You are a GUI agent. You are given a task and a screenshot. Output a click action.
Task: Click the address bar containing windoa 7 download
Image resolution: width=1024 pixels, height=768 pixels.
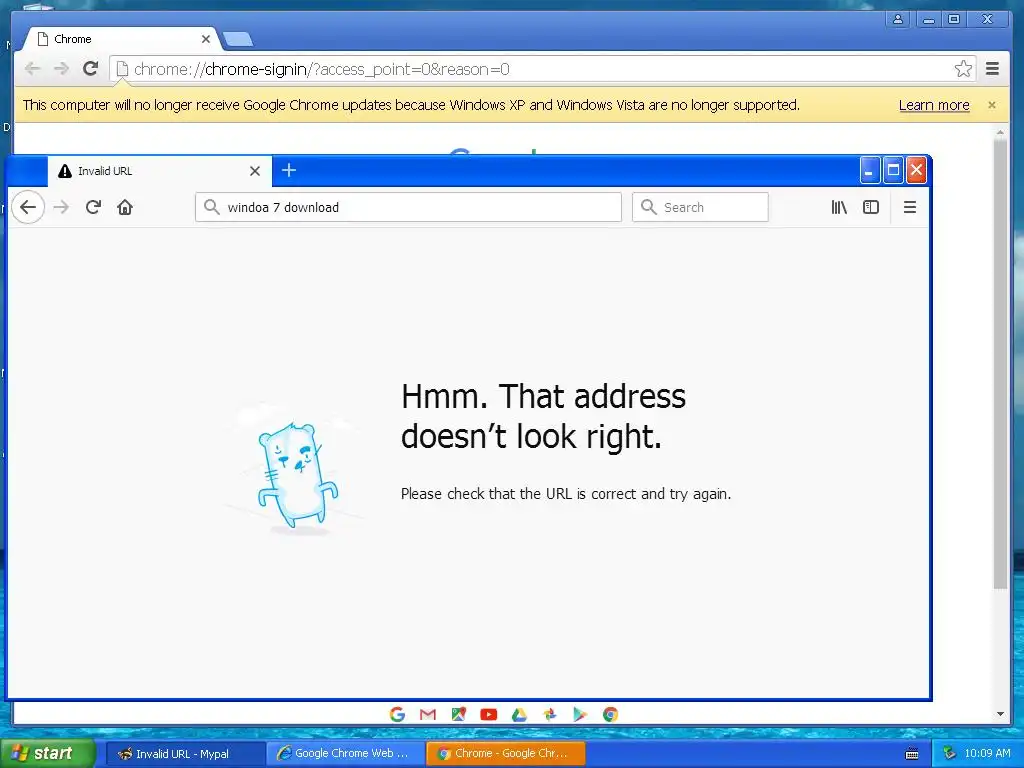tap(408, 207)
